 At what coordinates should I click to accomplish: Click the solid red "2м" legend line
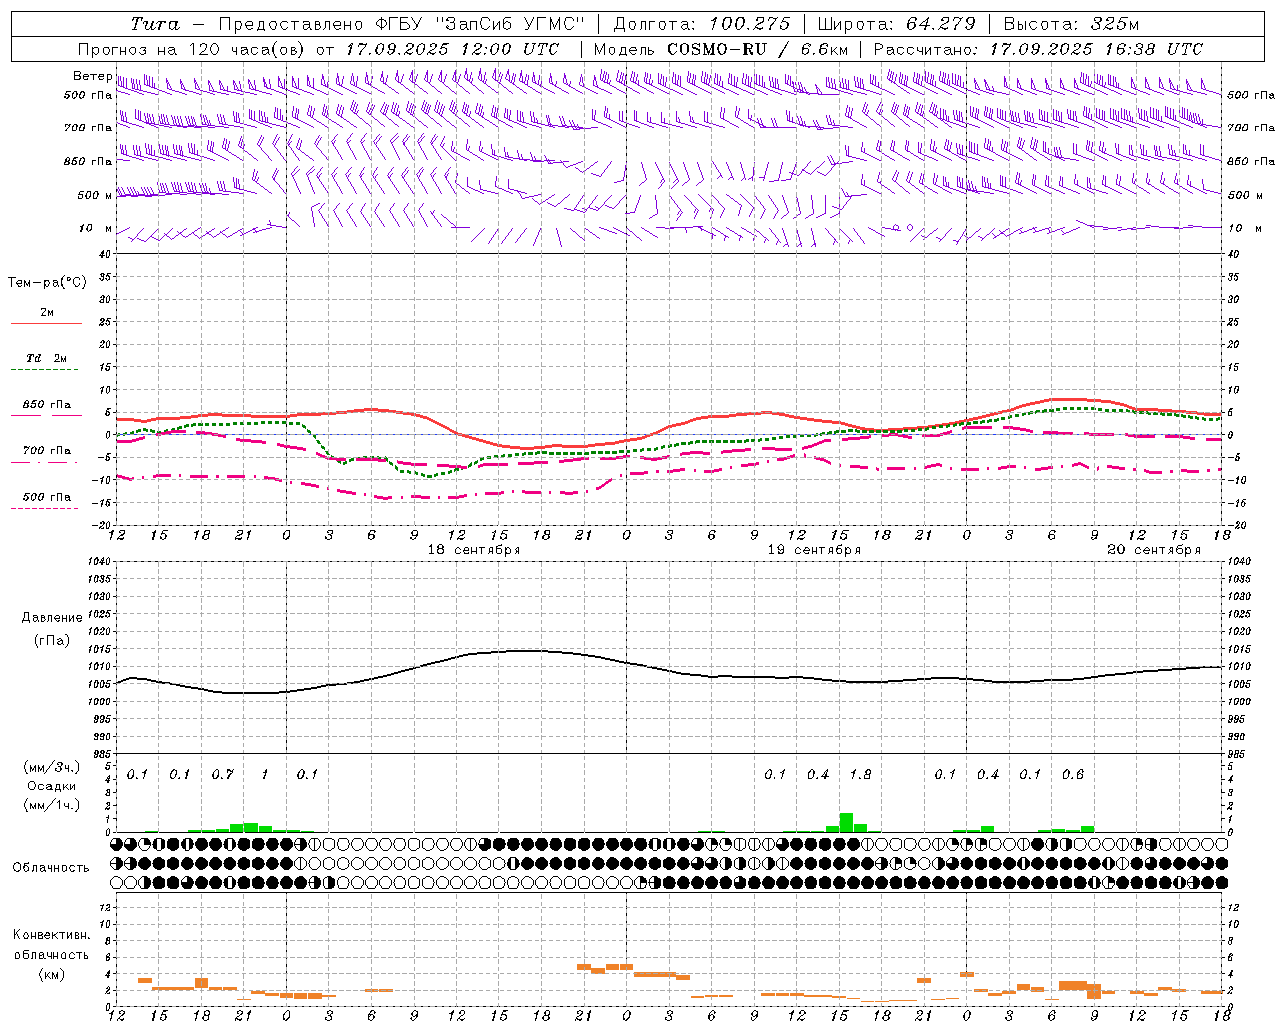[x=46, y=324]
